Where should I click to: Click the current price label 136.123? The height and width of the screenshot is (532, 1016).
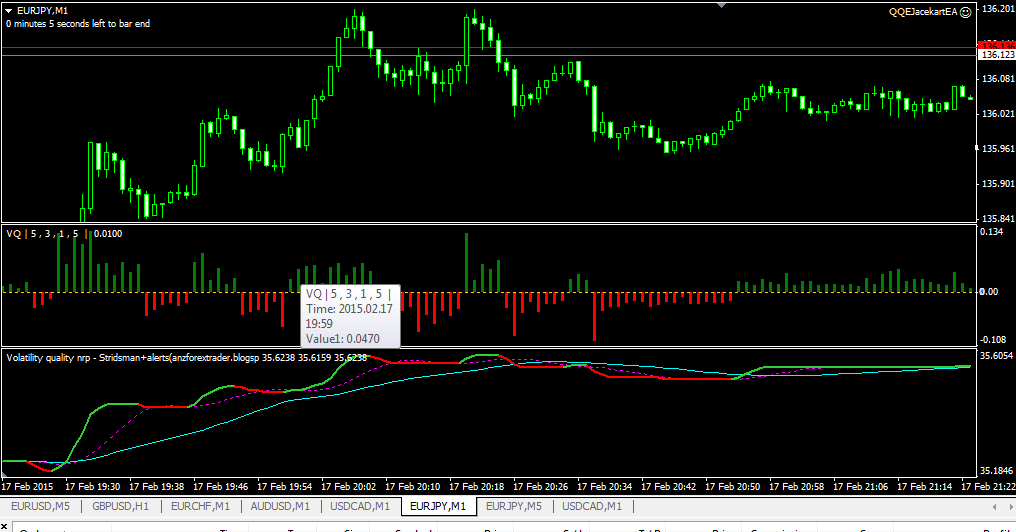(998, 56)
